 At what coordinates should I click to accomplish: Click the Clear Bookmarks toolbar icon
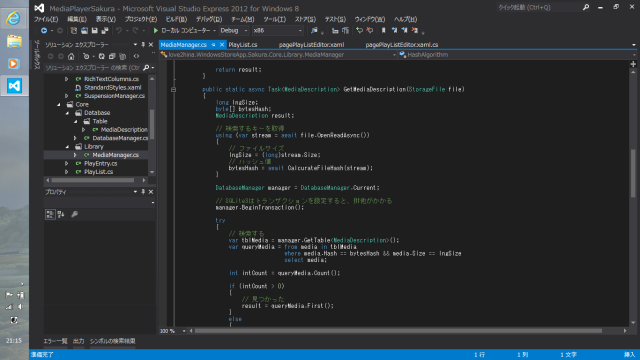point(415,31)
